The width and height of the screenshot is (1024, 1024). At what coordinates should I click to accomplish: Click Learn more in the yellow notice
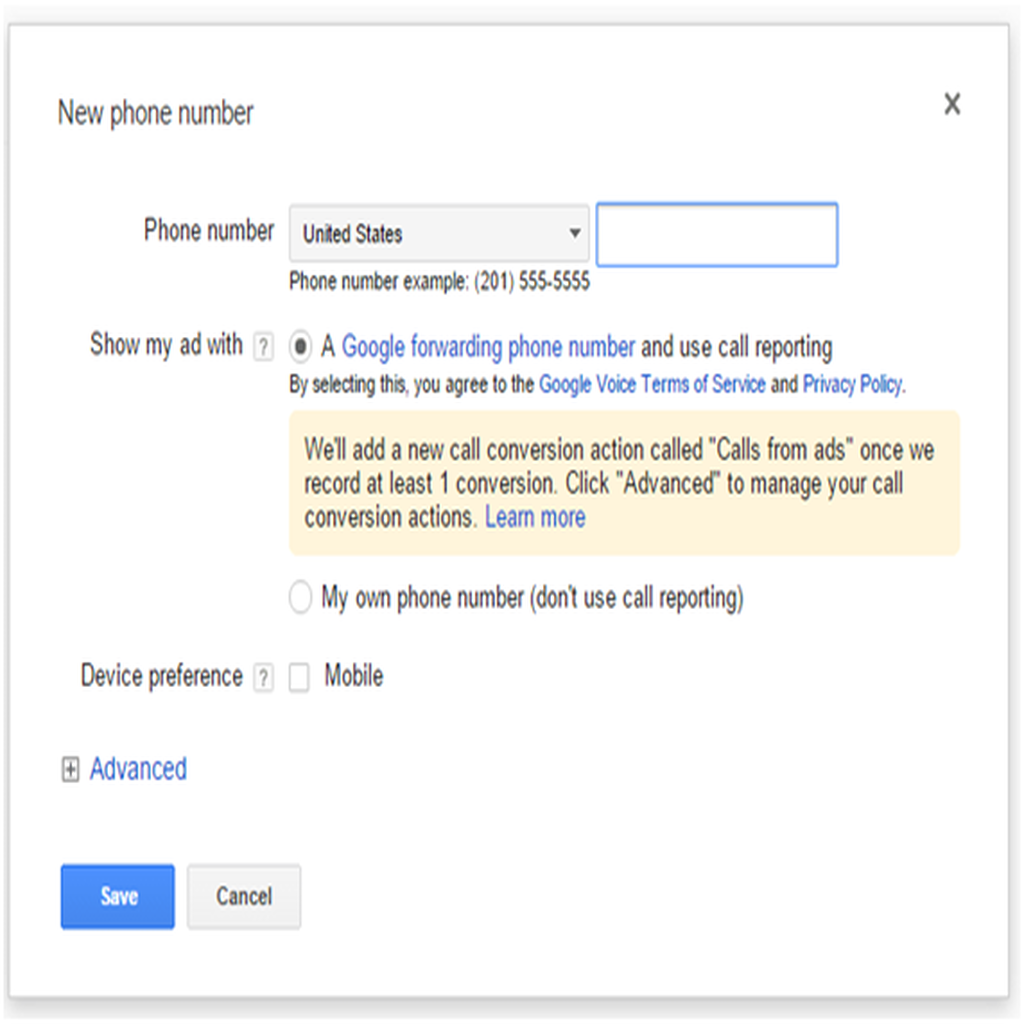tap(535, 517)
